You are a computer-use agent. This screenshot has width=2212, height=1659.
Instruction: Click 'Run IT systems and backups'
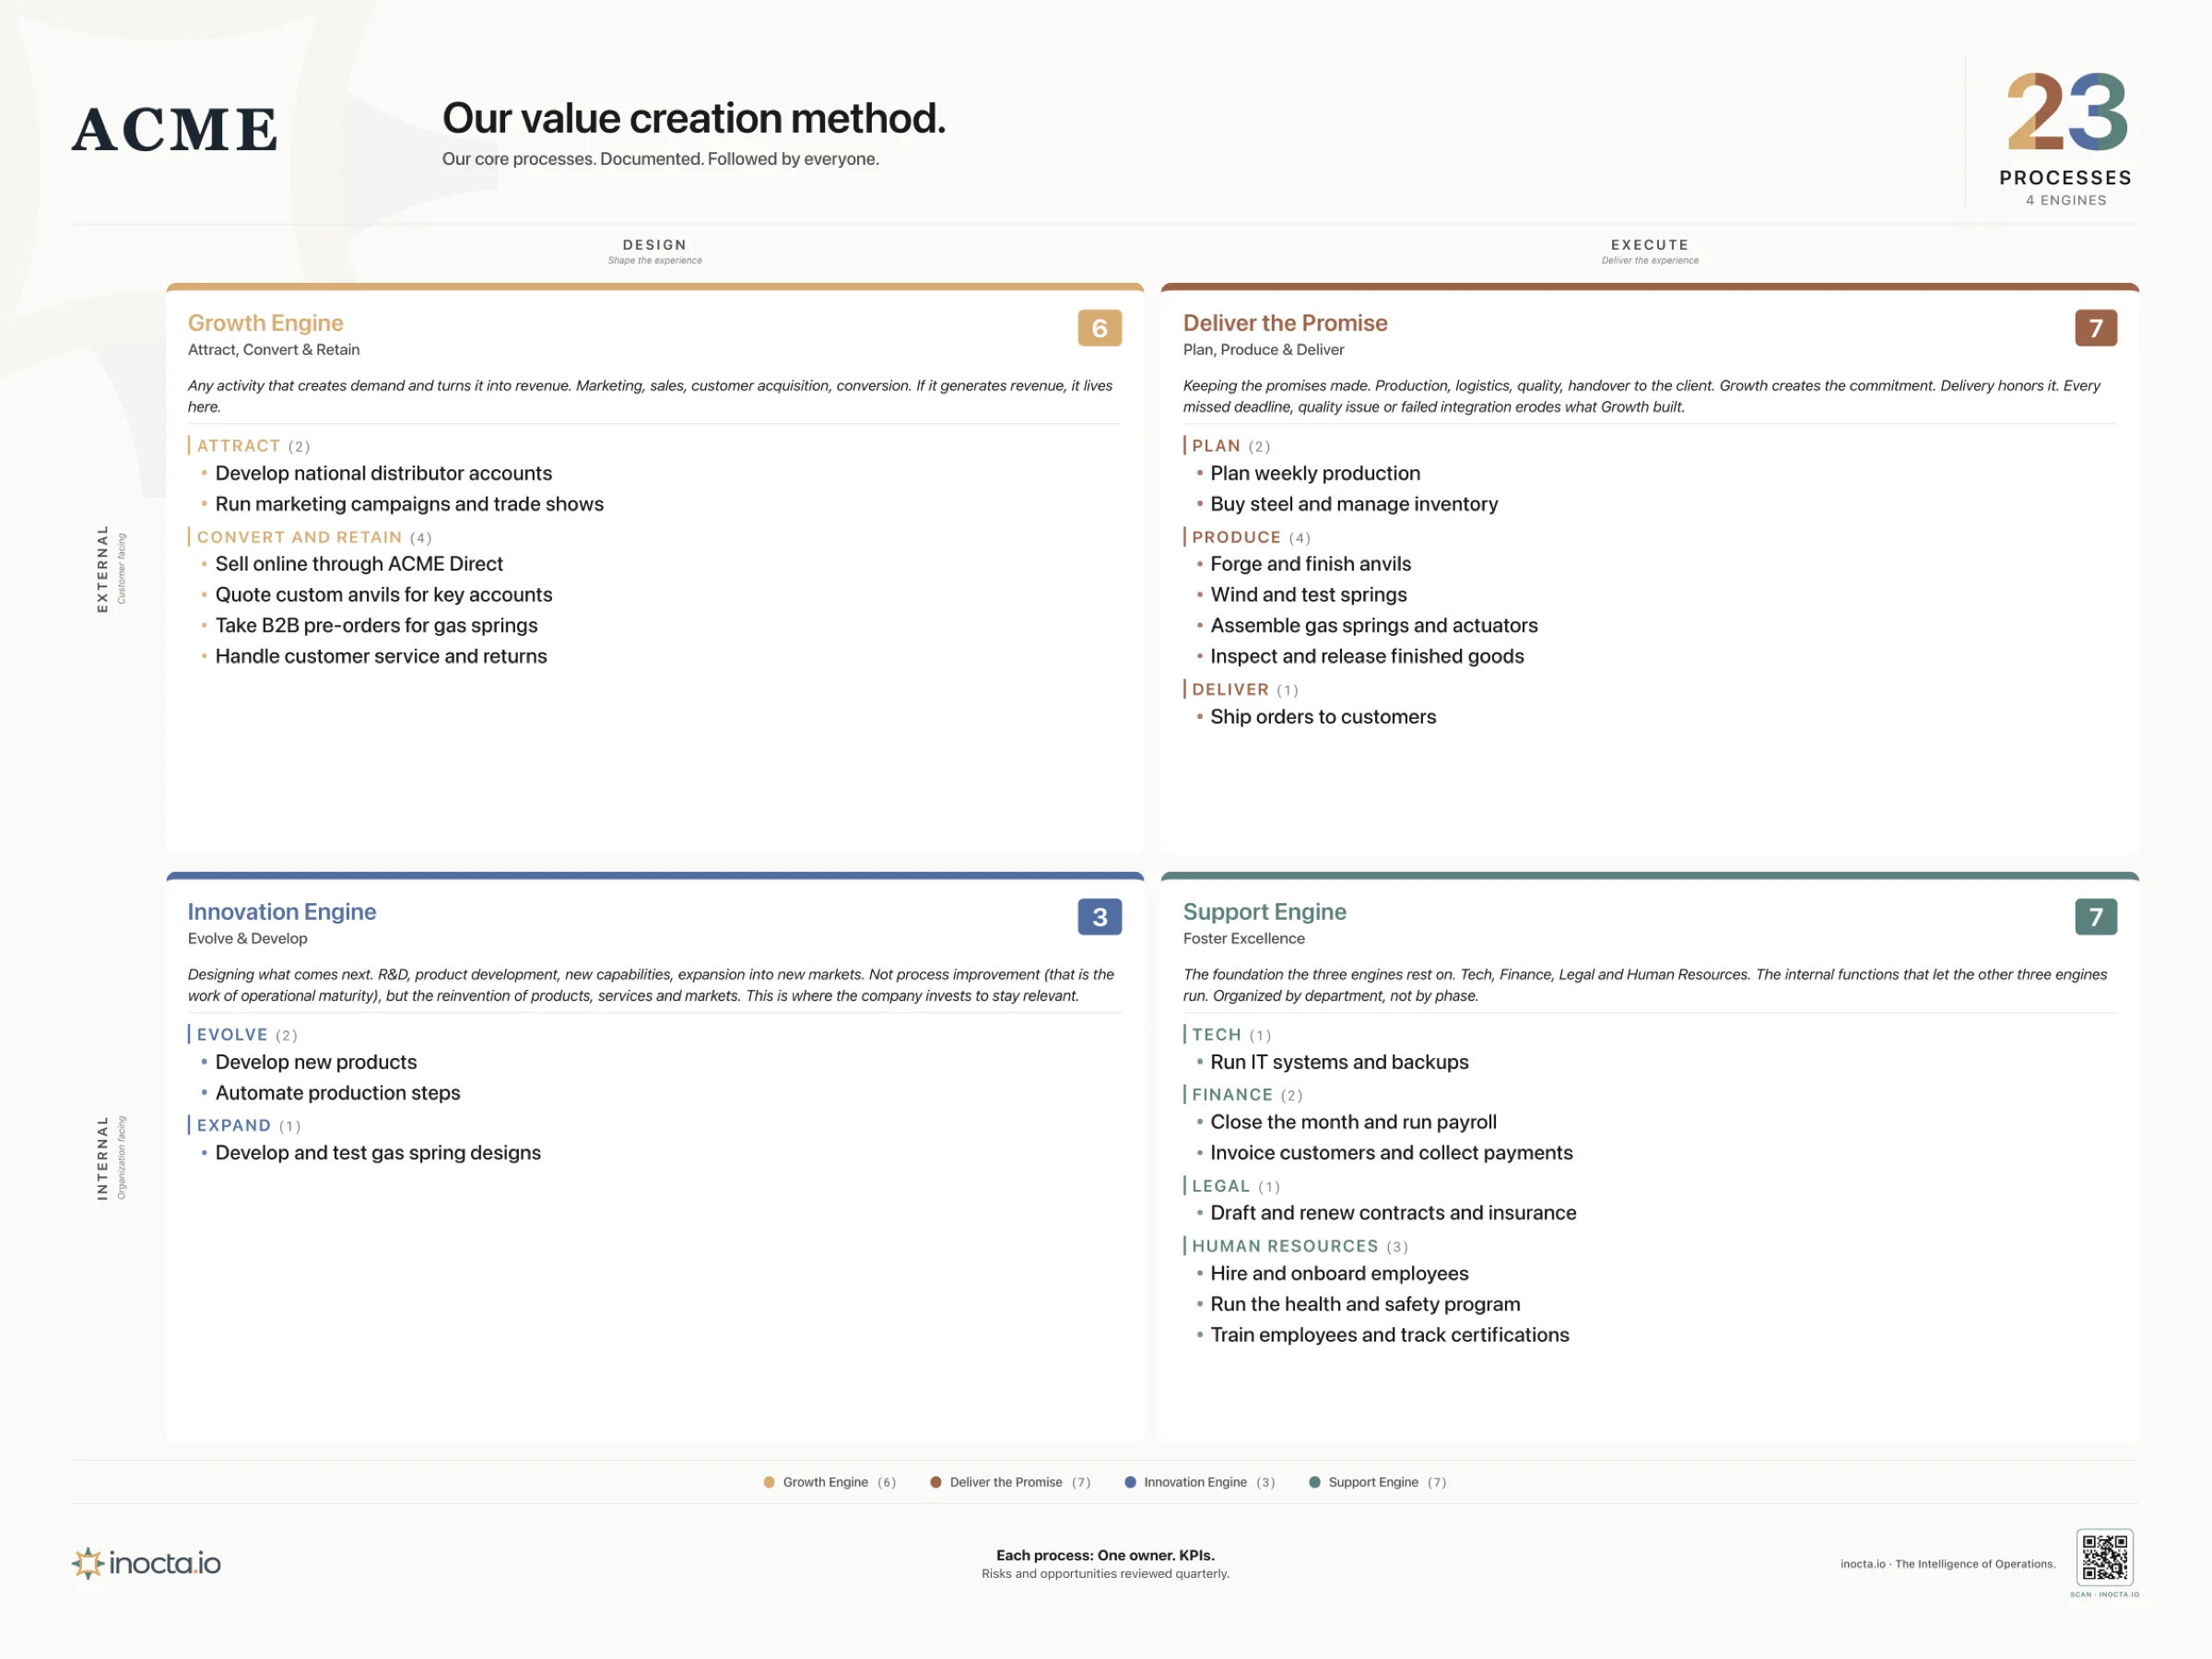pos(1339,1062)
